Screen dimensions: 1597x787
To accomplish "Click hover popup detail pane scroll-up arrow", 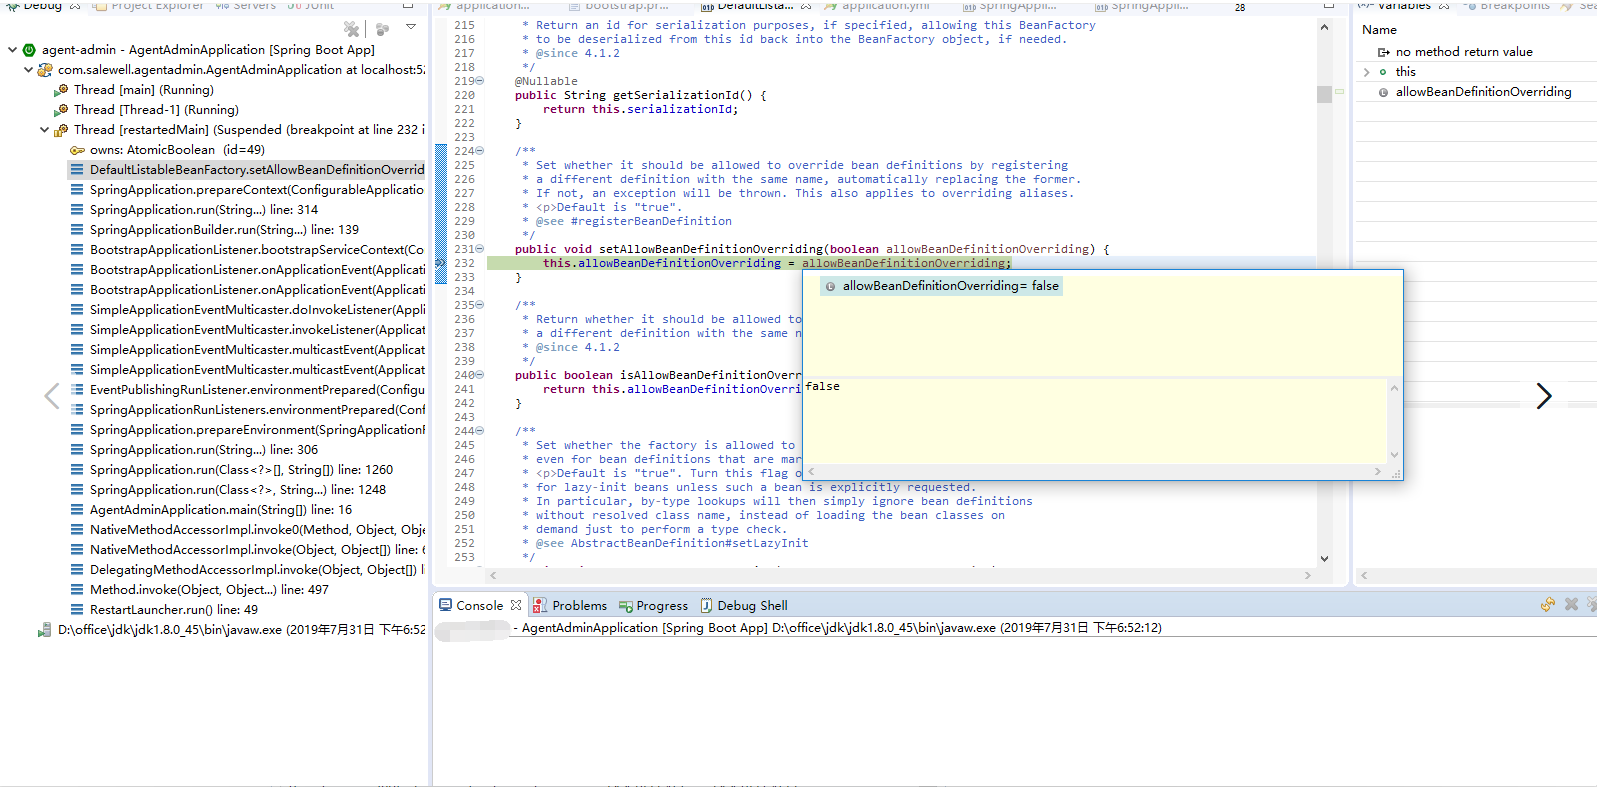I will pos(1394,388).
